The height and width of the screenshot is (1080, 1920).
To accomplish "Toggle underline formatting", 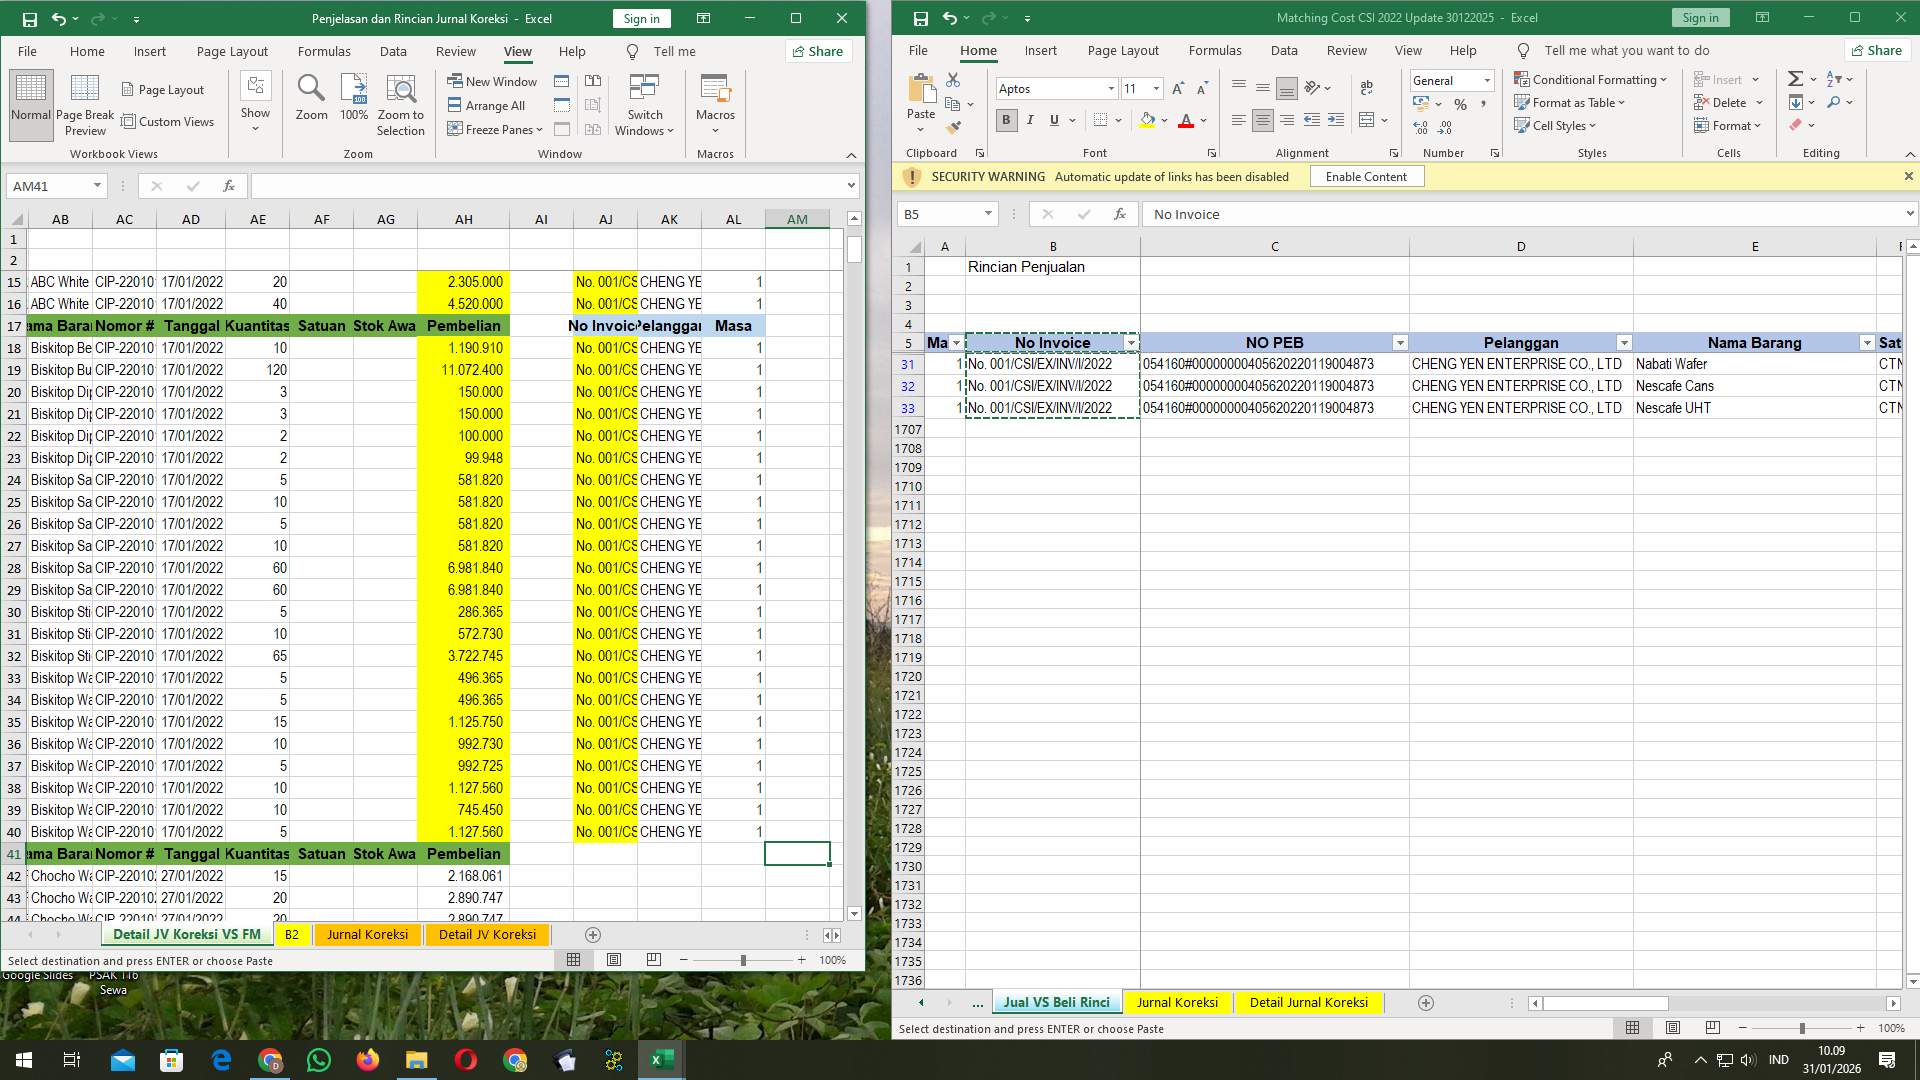I will [x=1052, y=120].
